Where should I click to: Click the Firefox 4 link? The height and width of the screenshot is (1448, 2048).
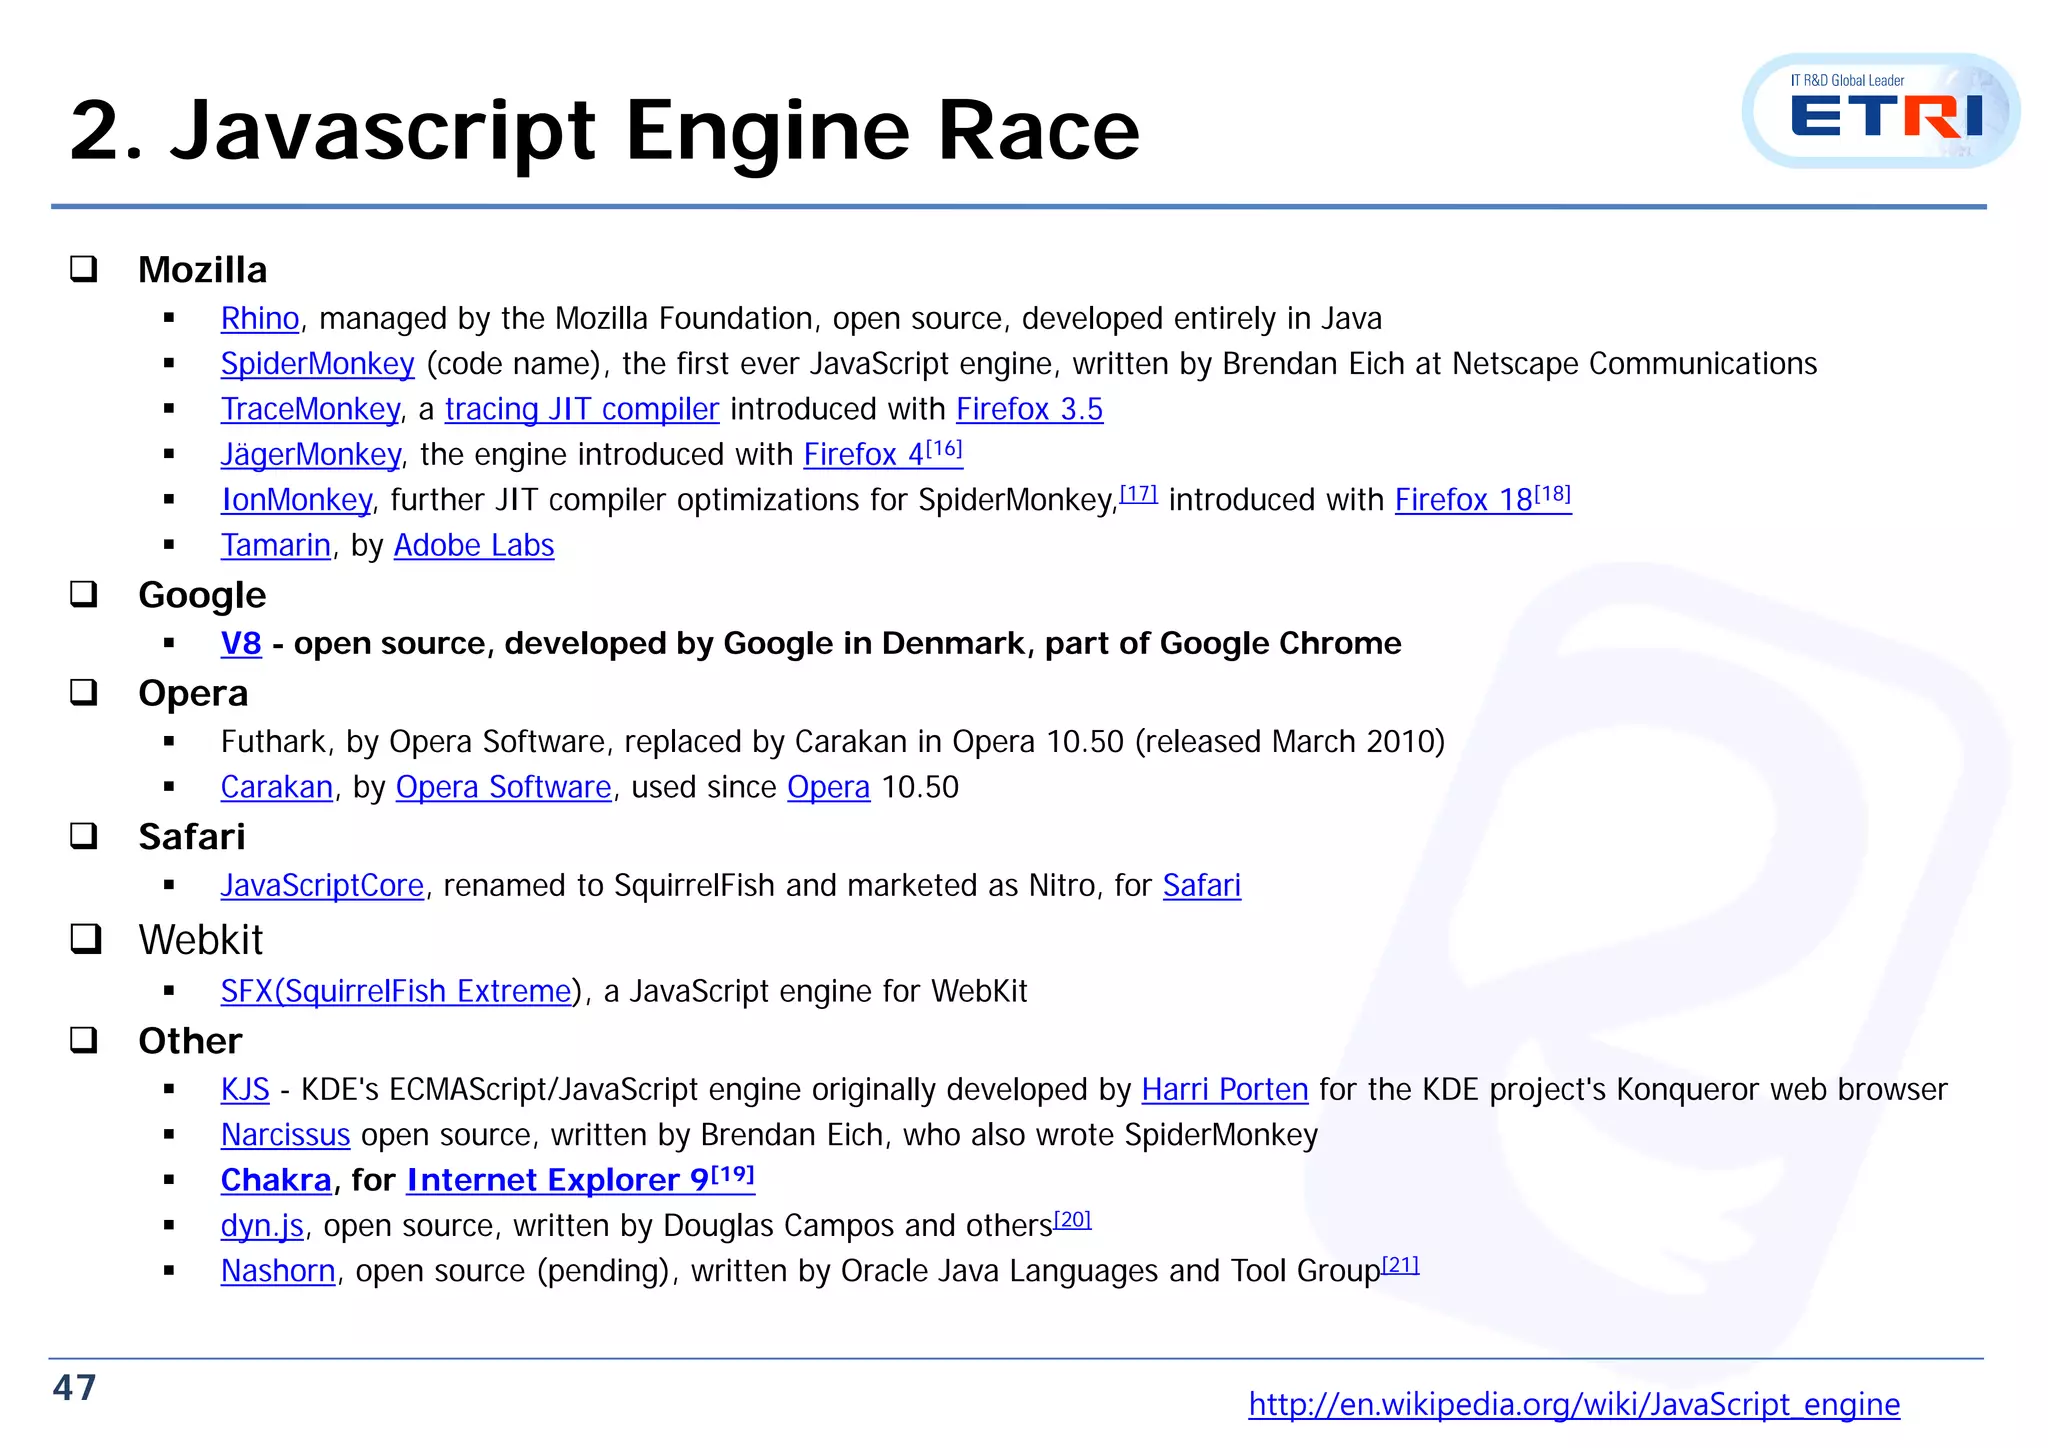point(864,455)
